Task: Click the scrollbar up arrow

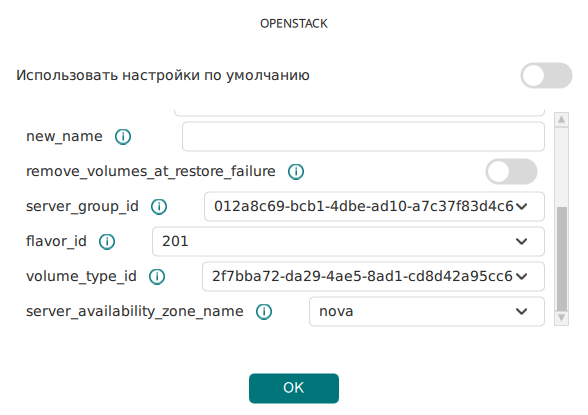Action: [x=561, y=120]
